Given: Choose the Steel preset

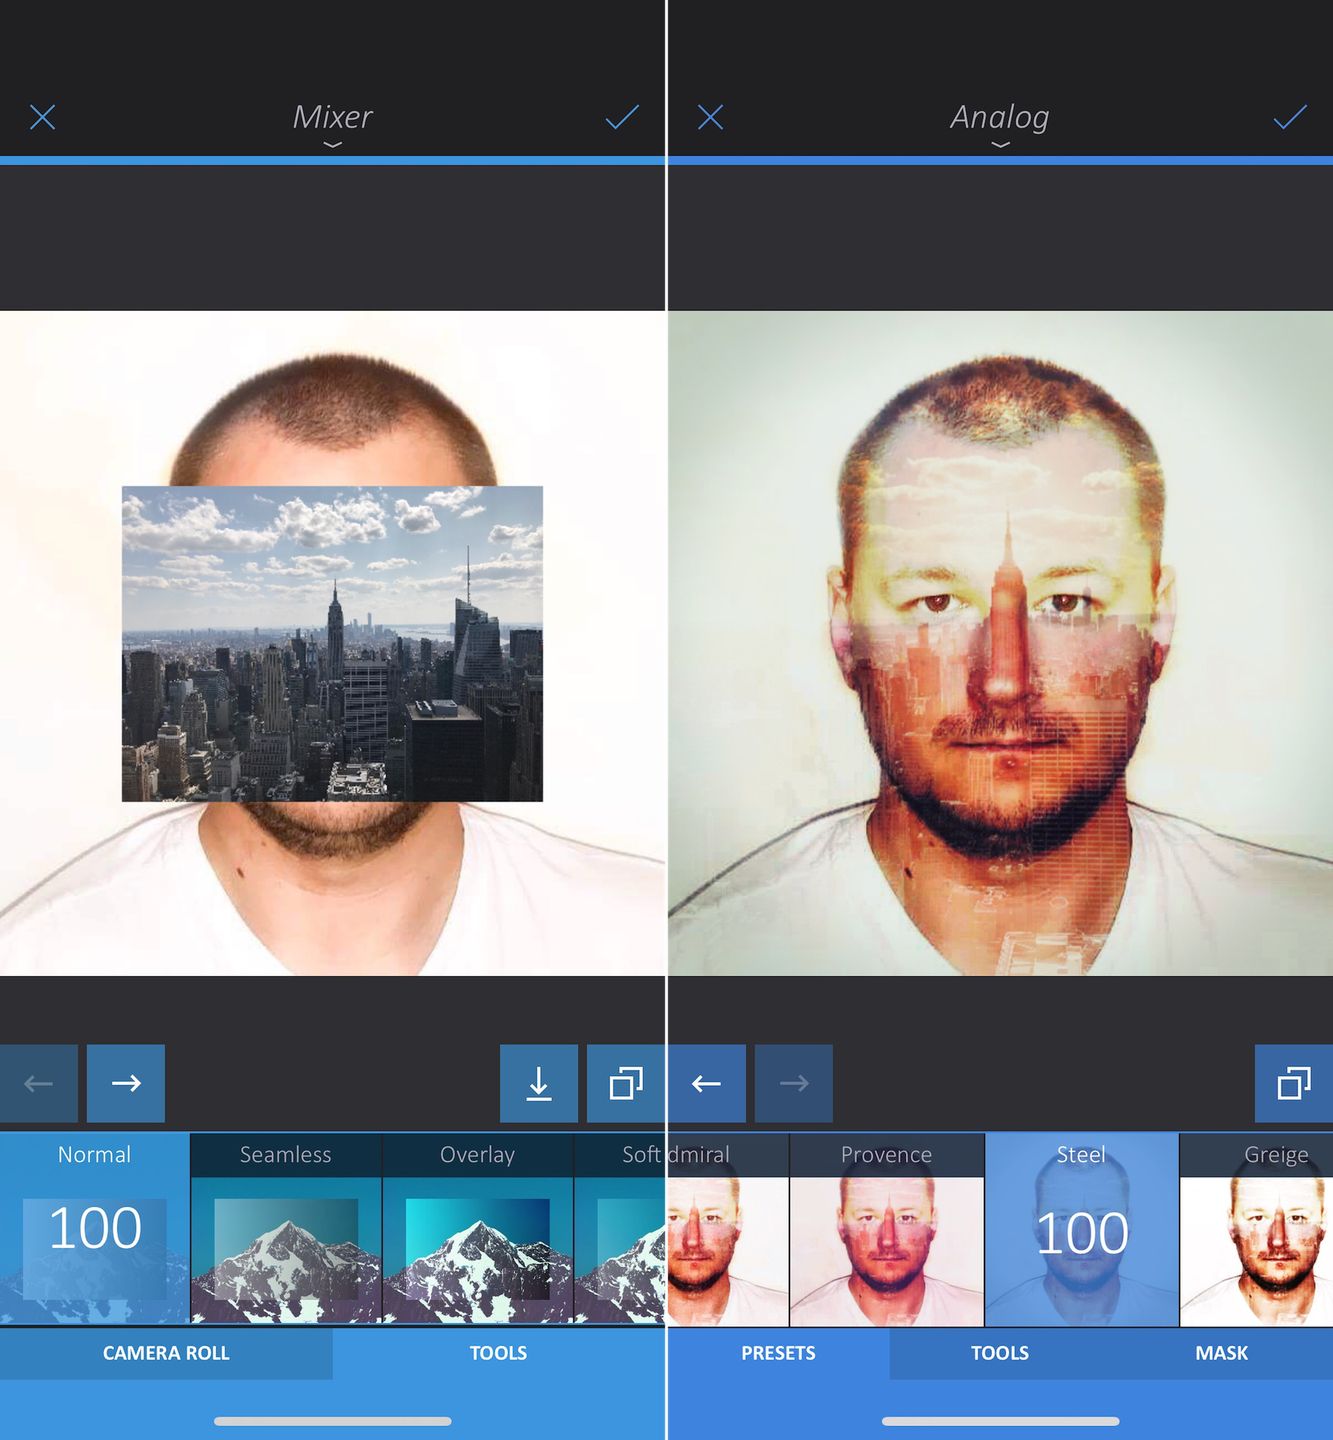Looking at the screenshot, I should (x=1082, y=1229).
